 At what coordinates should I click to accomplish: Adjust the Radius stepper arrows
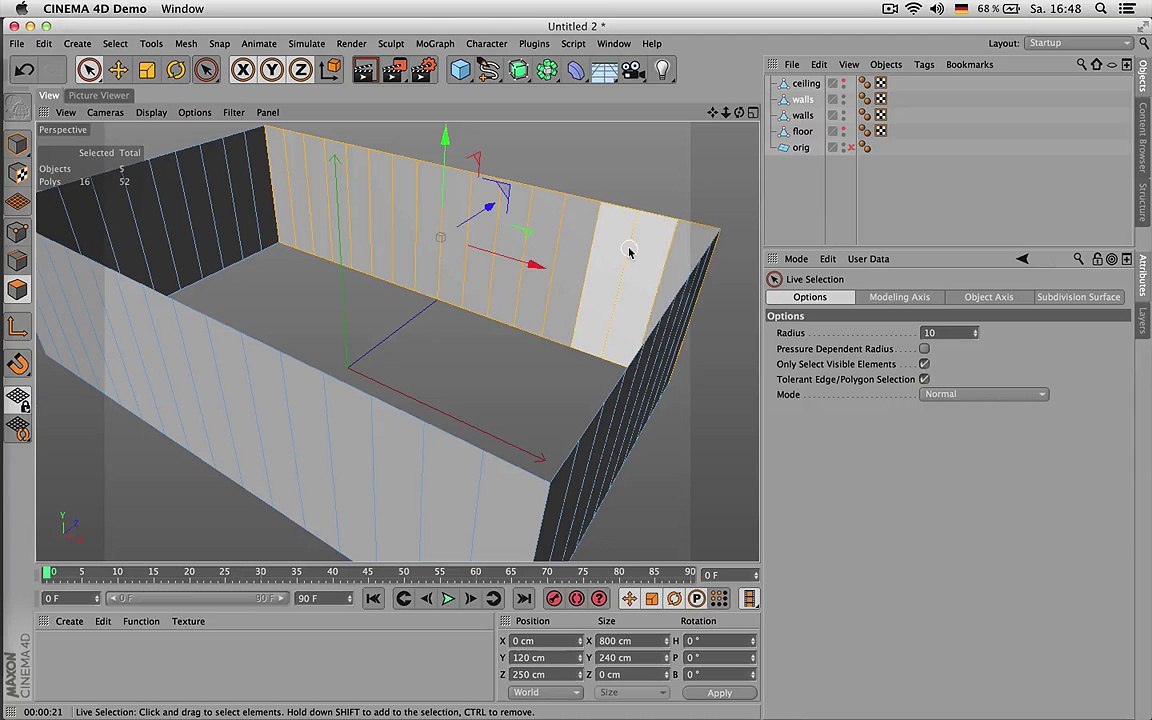[975, 333]
